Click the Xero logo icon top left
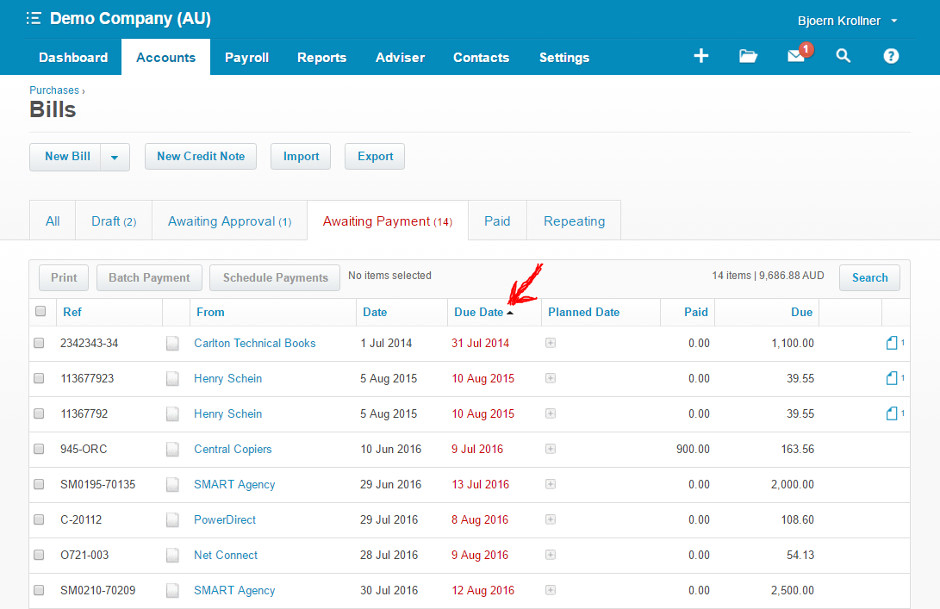 tap(32, 17)
